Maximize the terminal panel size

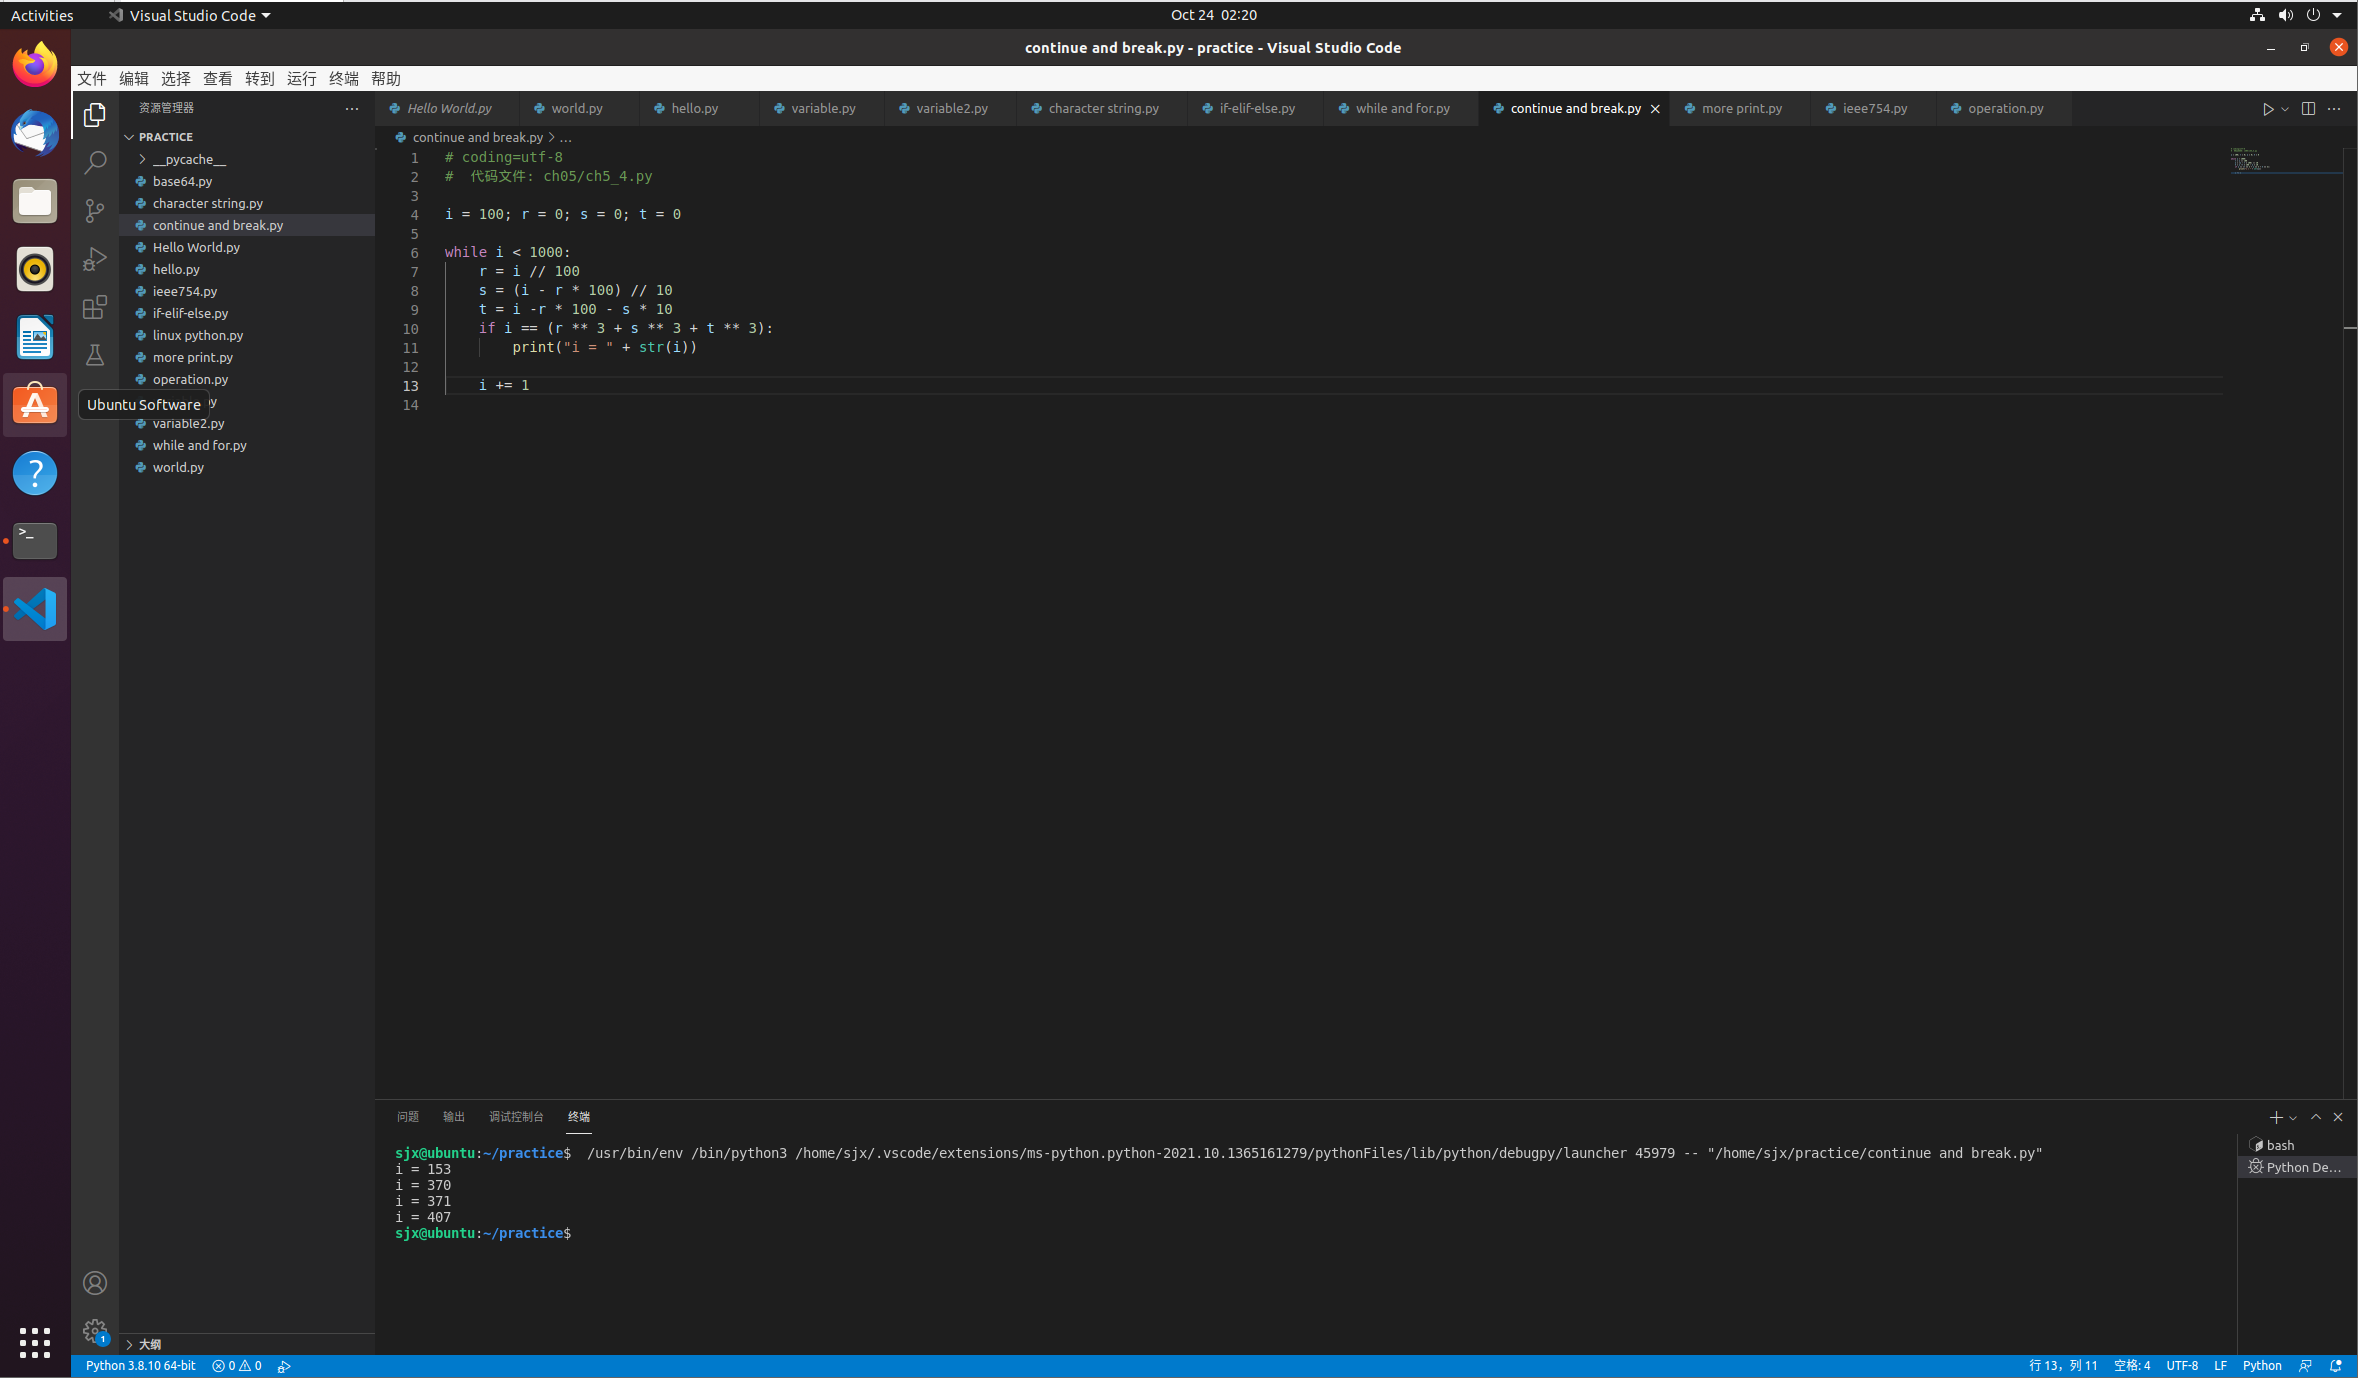pyautogui.click(x=2316, y=1117)
